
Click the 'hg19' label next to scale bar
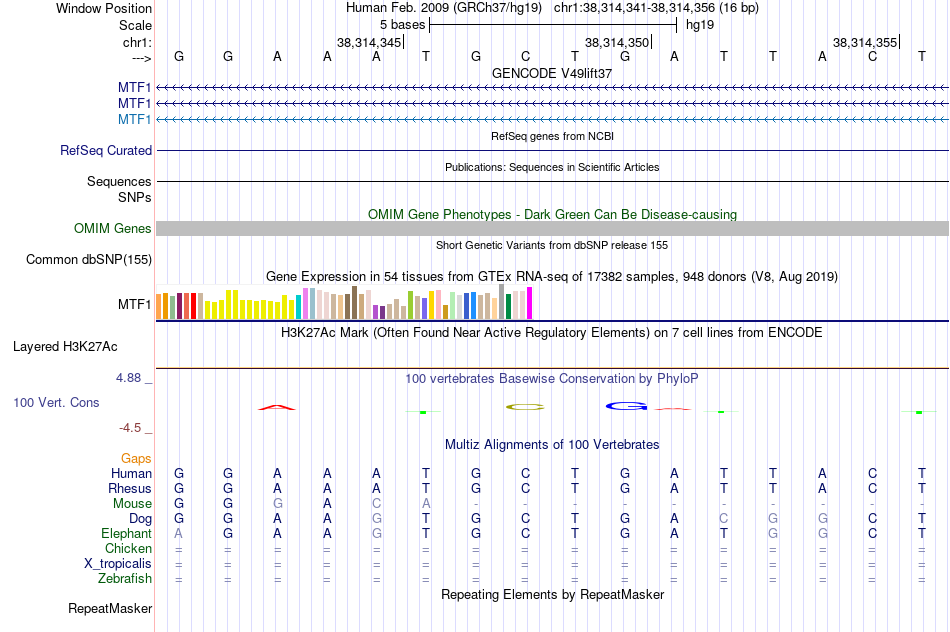[x=700, y=25]
